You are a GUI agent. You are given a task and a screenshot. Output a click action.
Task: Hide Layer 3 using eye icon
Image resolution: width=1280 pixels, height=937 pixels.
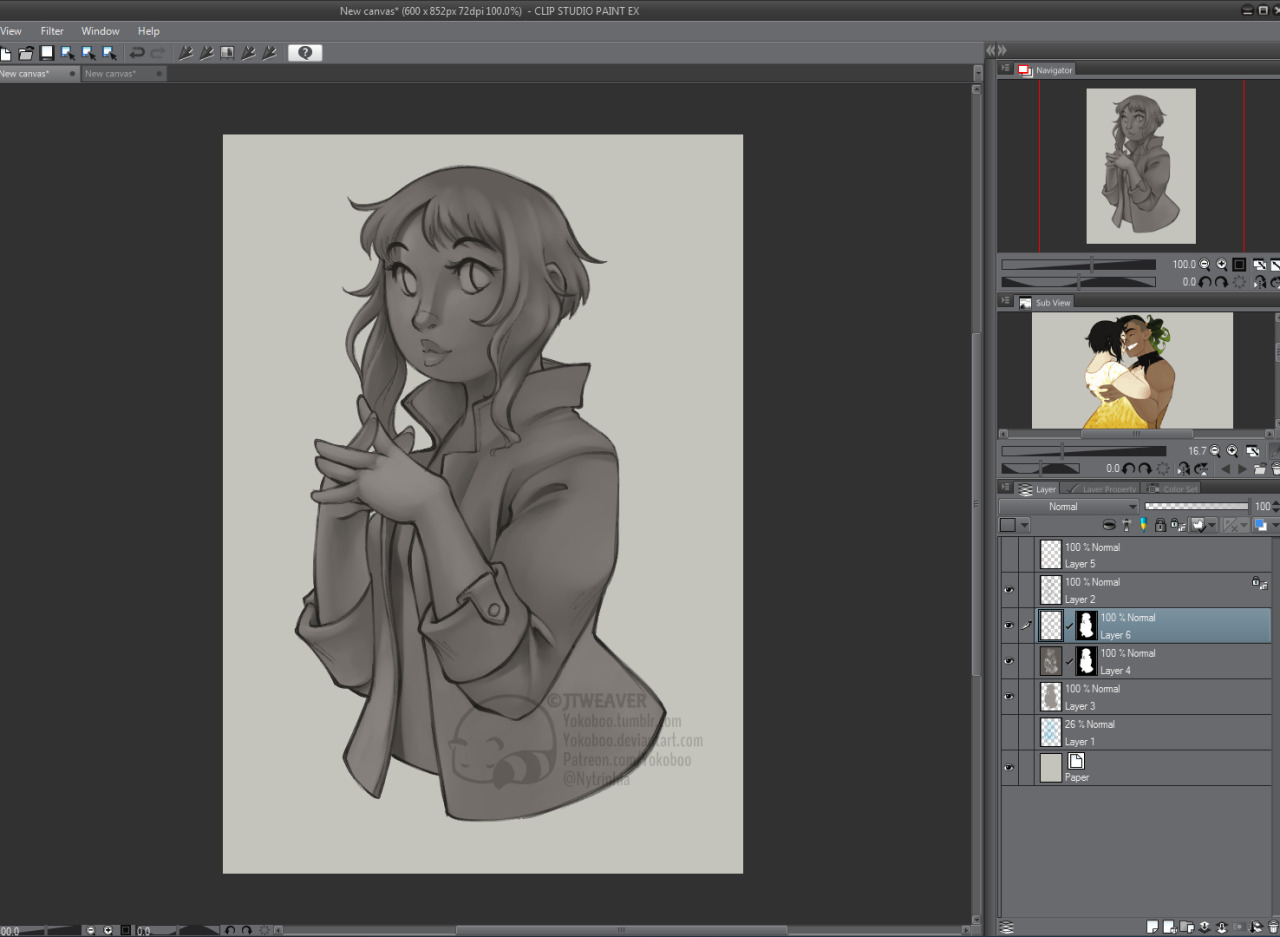pos(1008,696)
